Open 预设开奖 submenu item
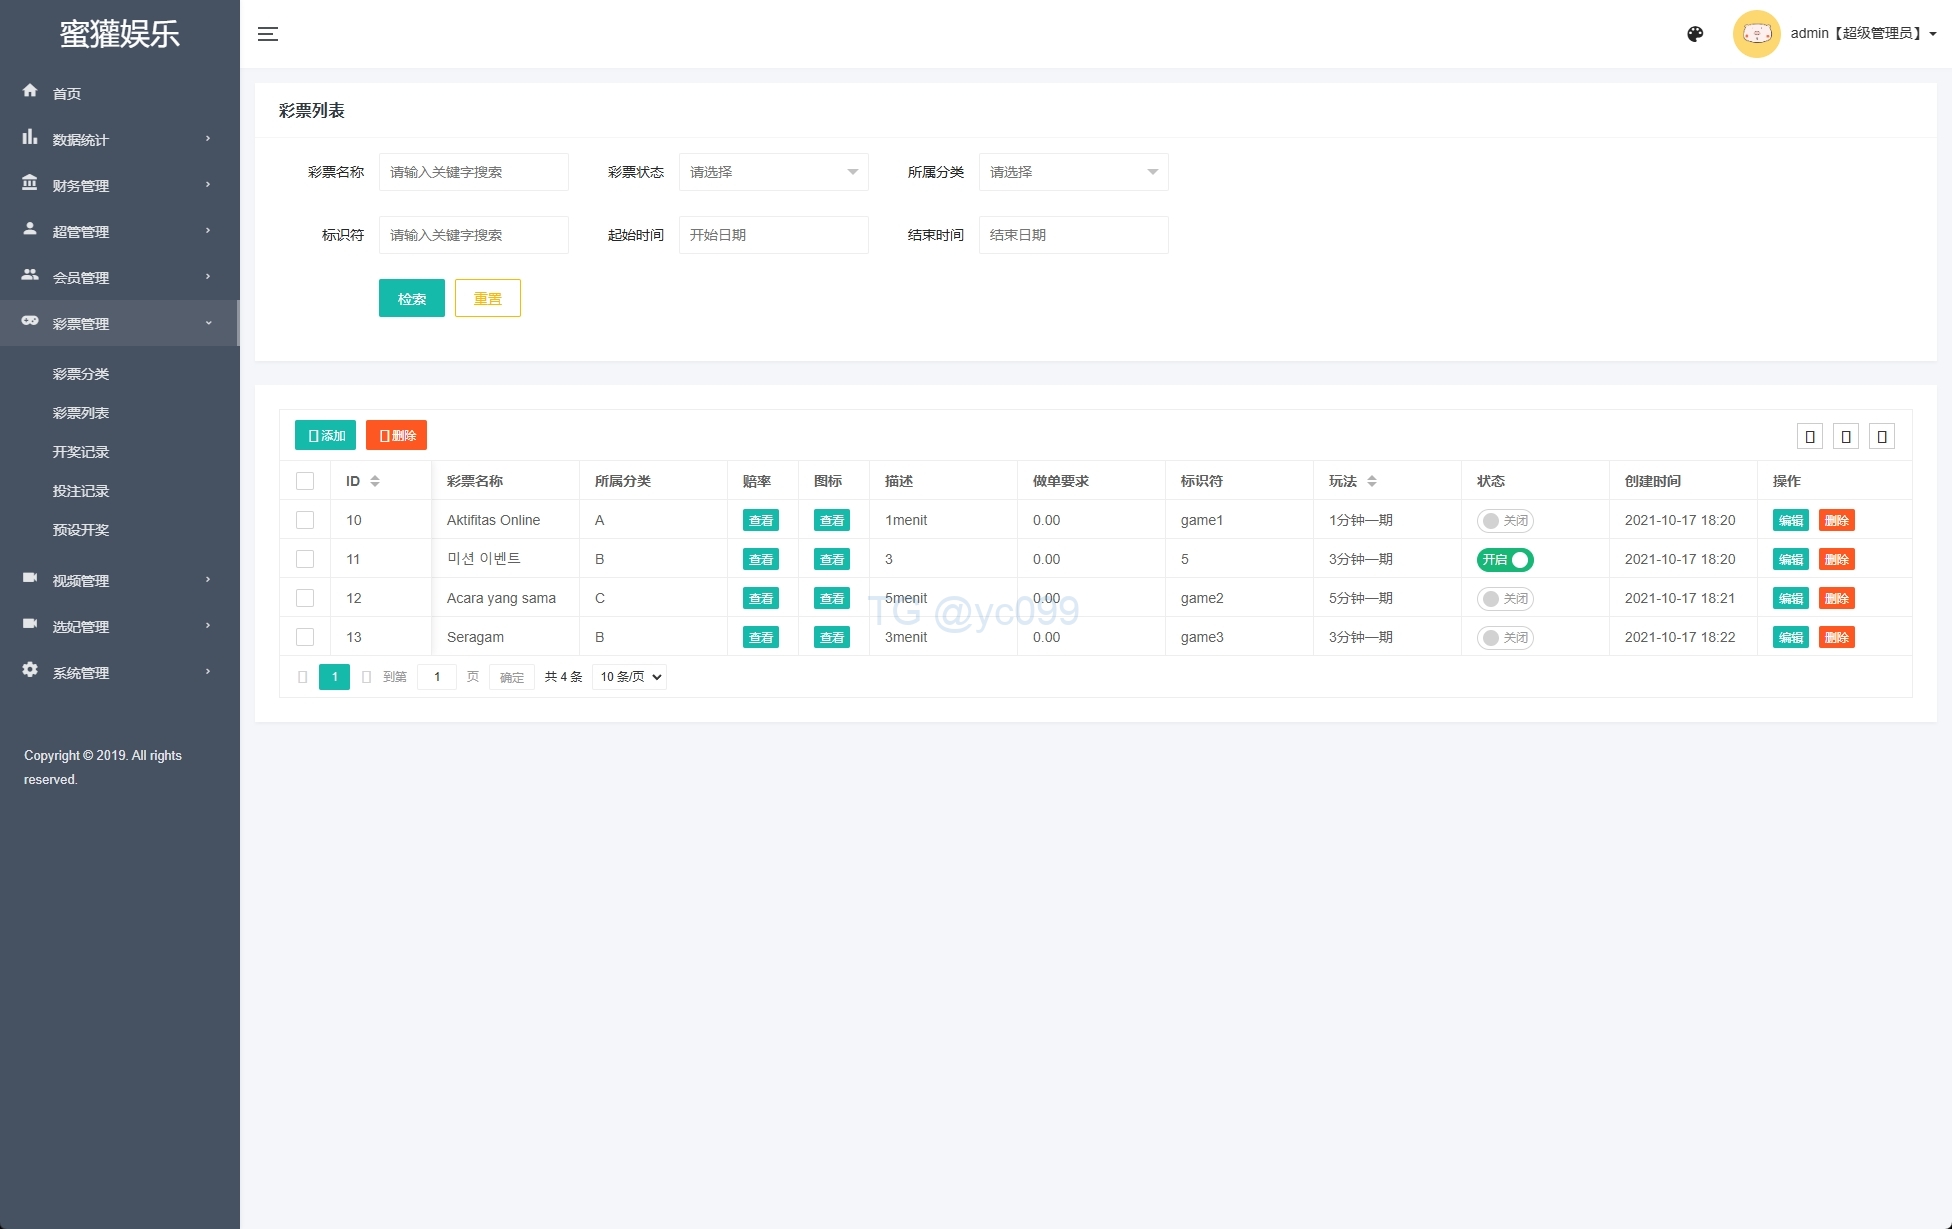Viewport: 1952px width, 1229px height. 81,530
